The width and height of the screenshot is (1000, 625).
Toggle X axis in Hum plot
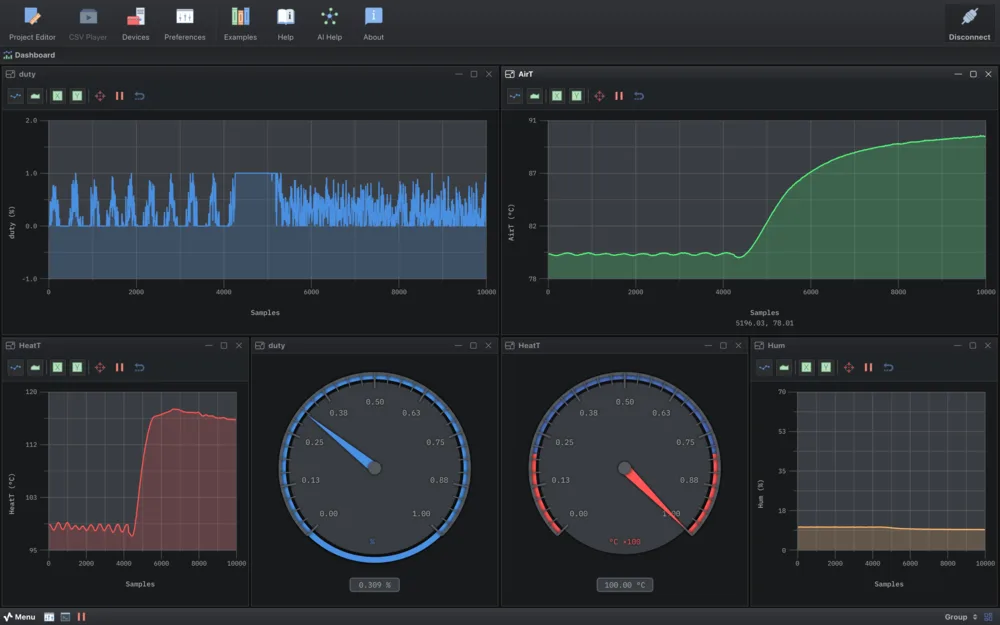pos(806,367)
